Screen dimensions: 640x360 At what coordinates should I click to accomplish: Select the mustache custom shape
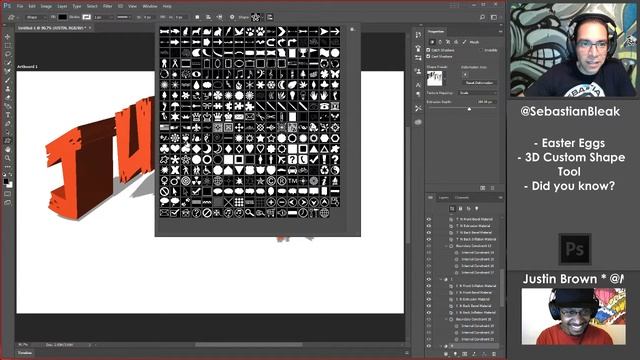point(282,170)
